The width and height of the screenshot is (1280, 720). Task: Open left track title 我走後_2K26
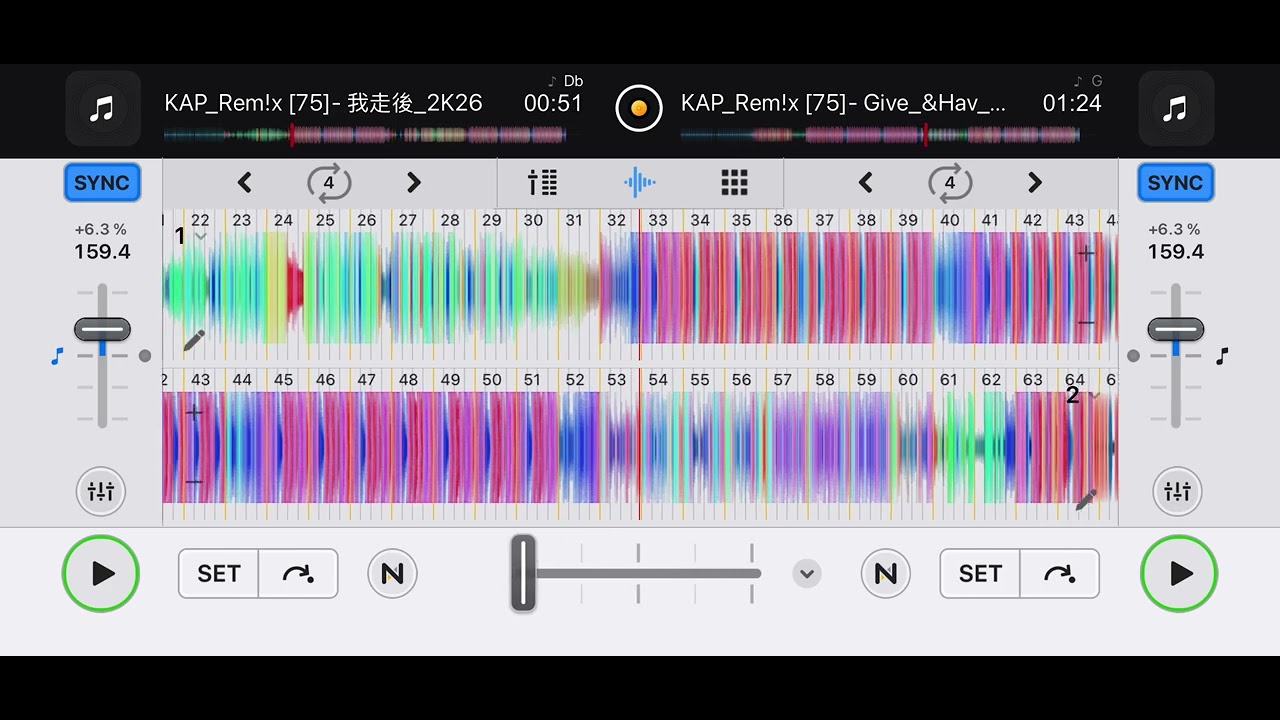click(x=323, y=103)
